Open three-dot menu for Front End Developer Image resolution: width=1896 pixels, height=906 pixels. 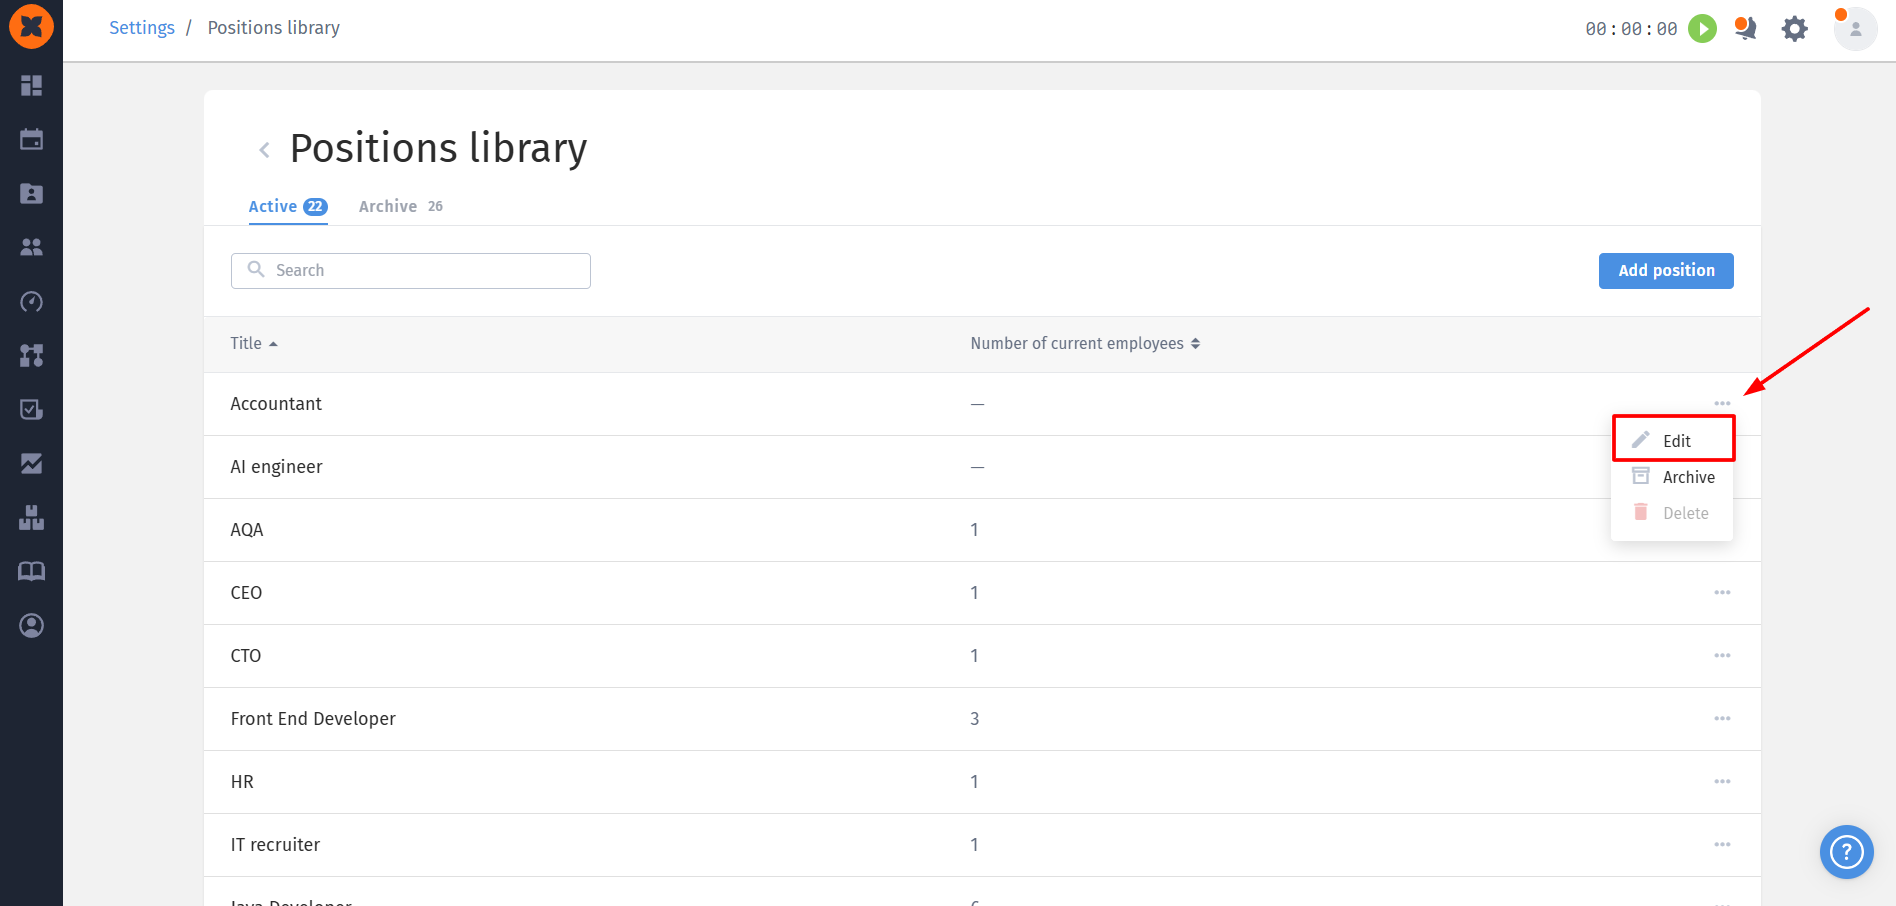point(1722,719)
